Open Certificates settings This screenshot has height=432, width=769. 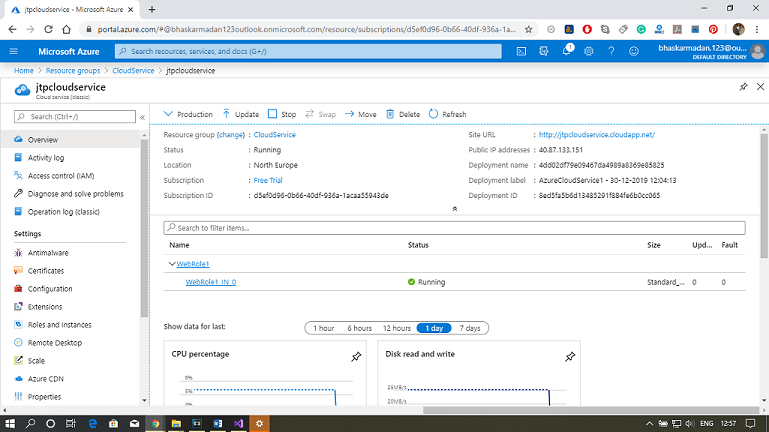coord(46,271)
